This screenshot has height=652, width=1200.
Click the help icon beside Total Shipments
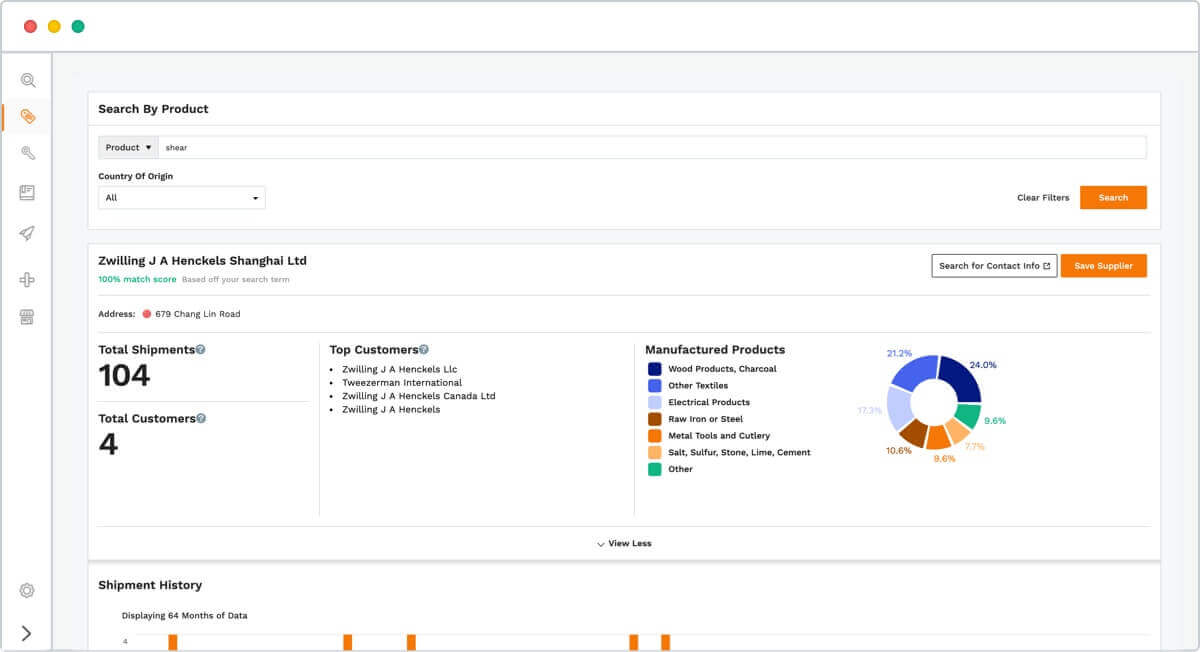pos(201,350)
